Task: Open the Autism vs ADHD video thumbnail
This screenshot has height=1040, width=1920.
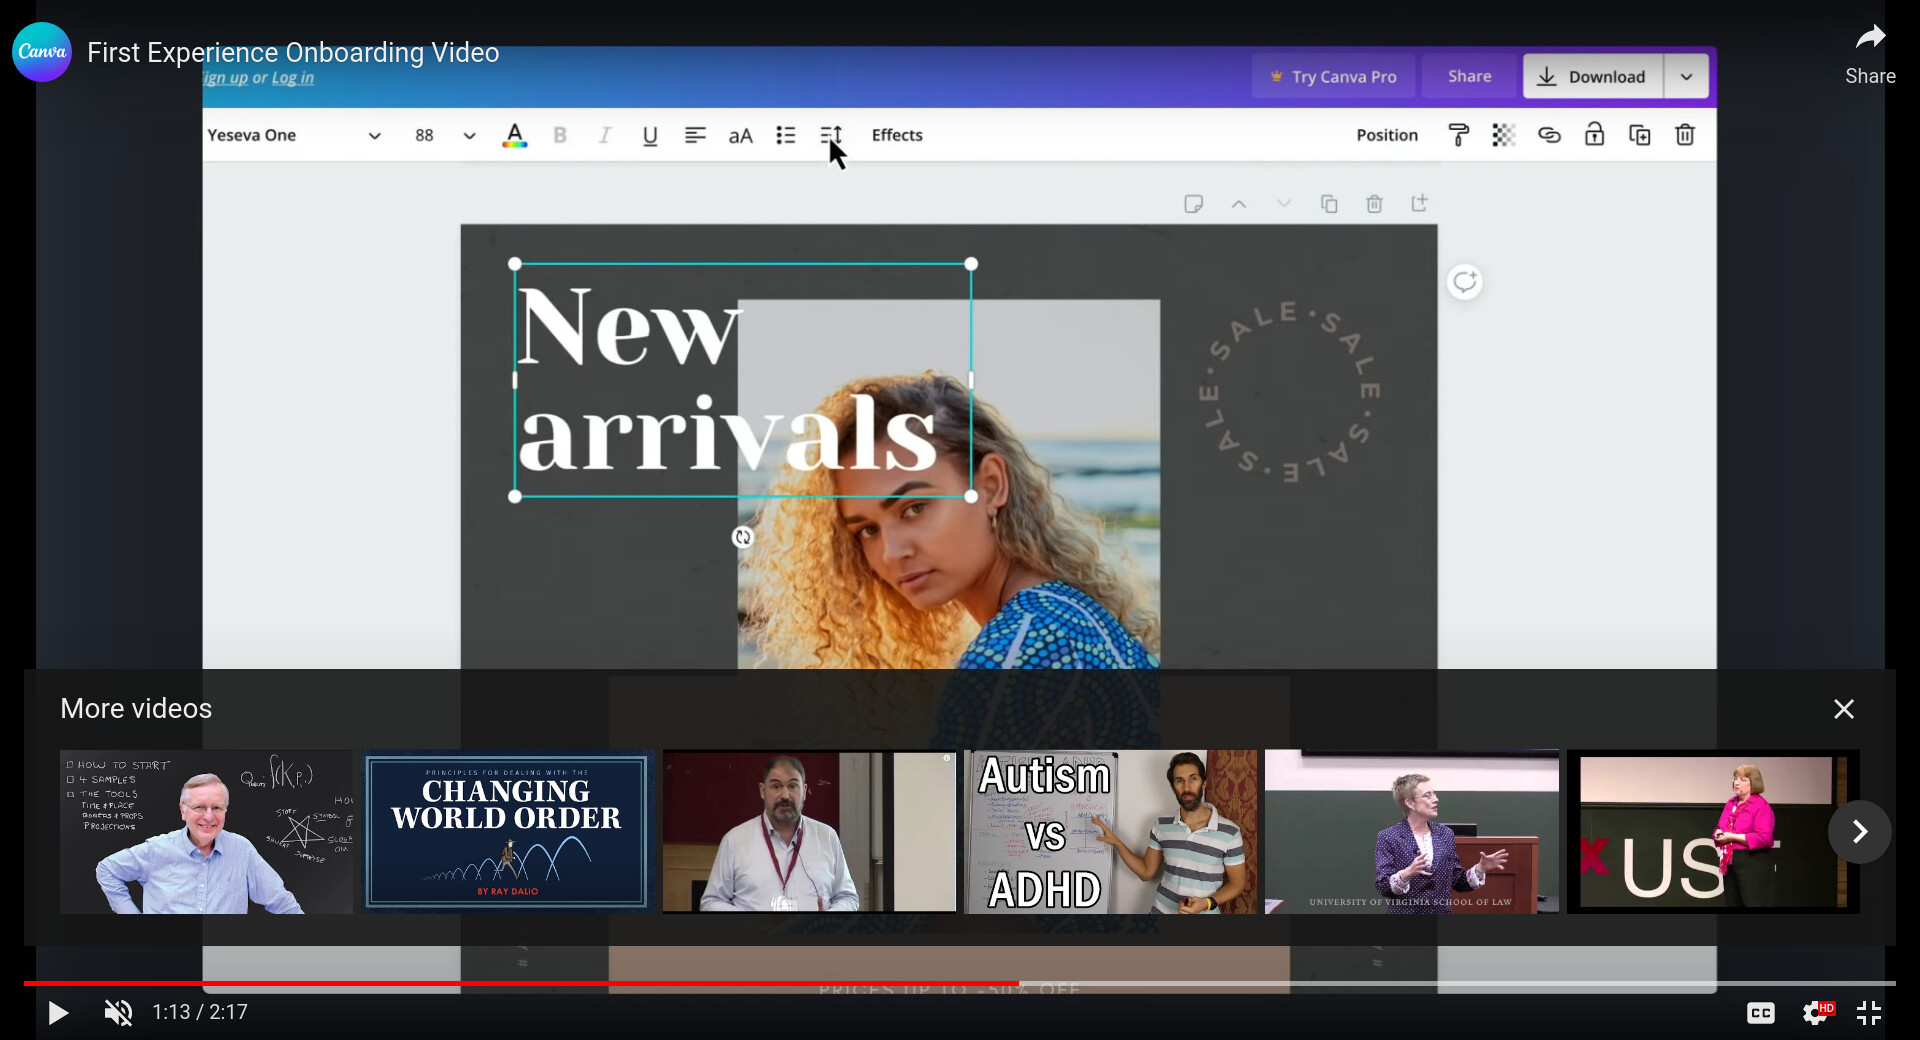Action: tap(1110, 831)
